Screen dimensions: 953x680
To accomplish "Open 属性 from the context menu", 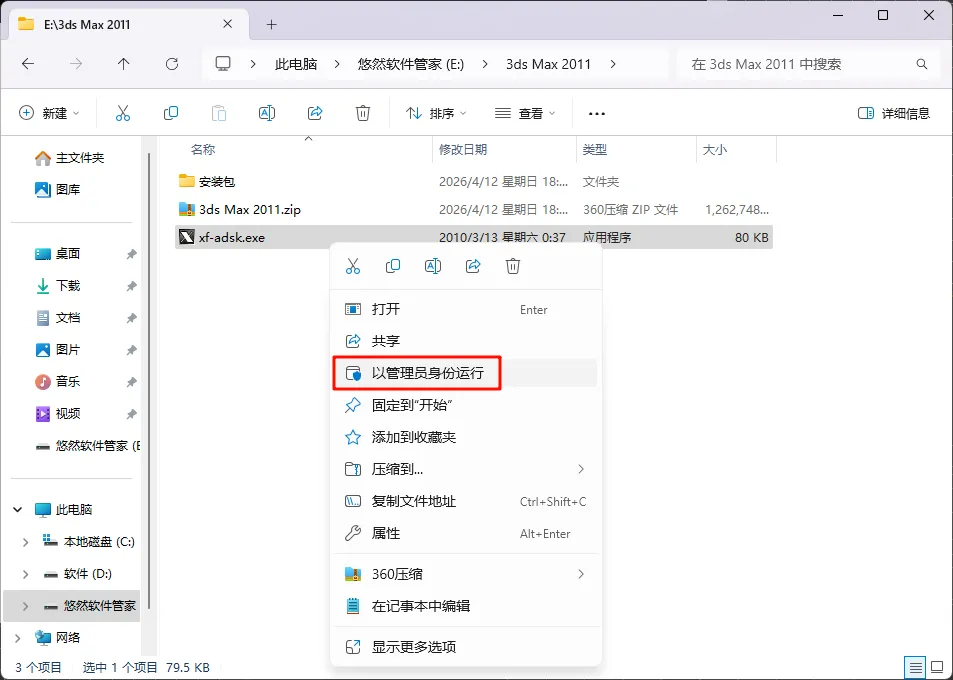I will point(466,534).
